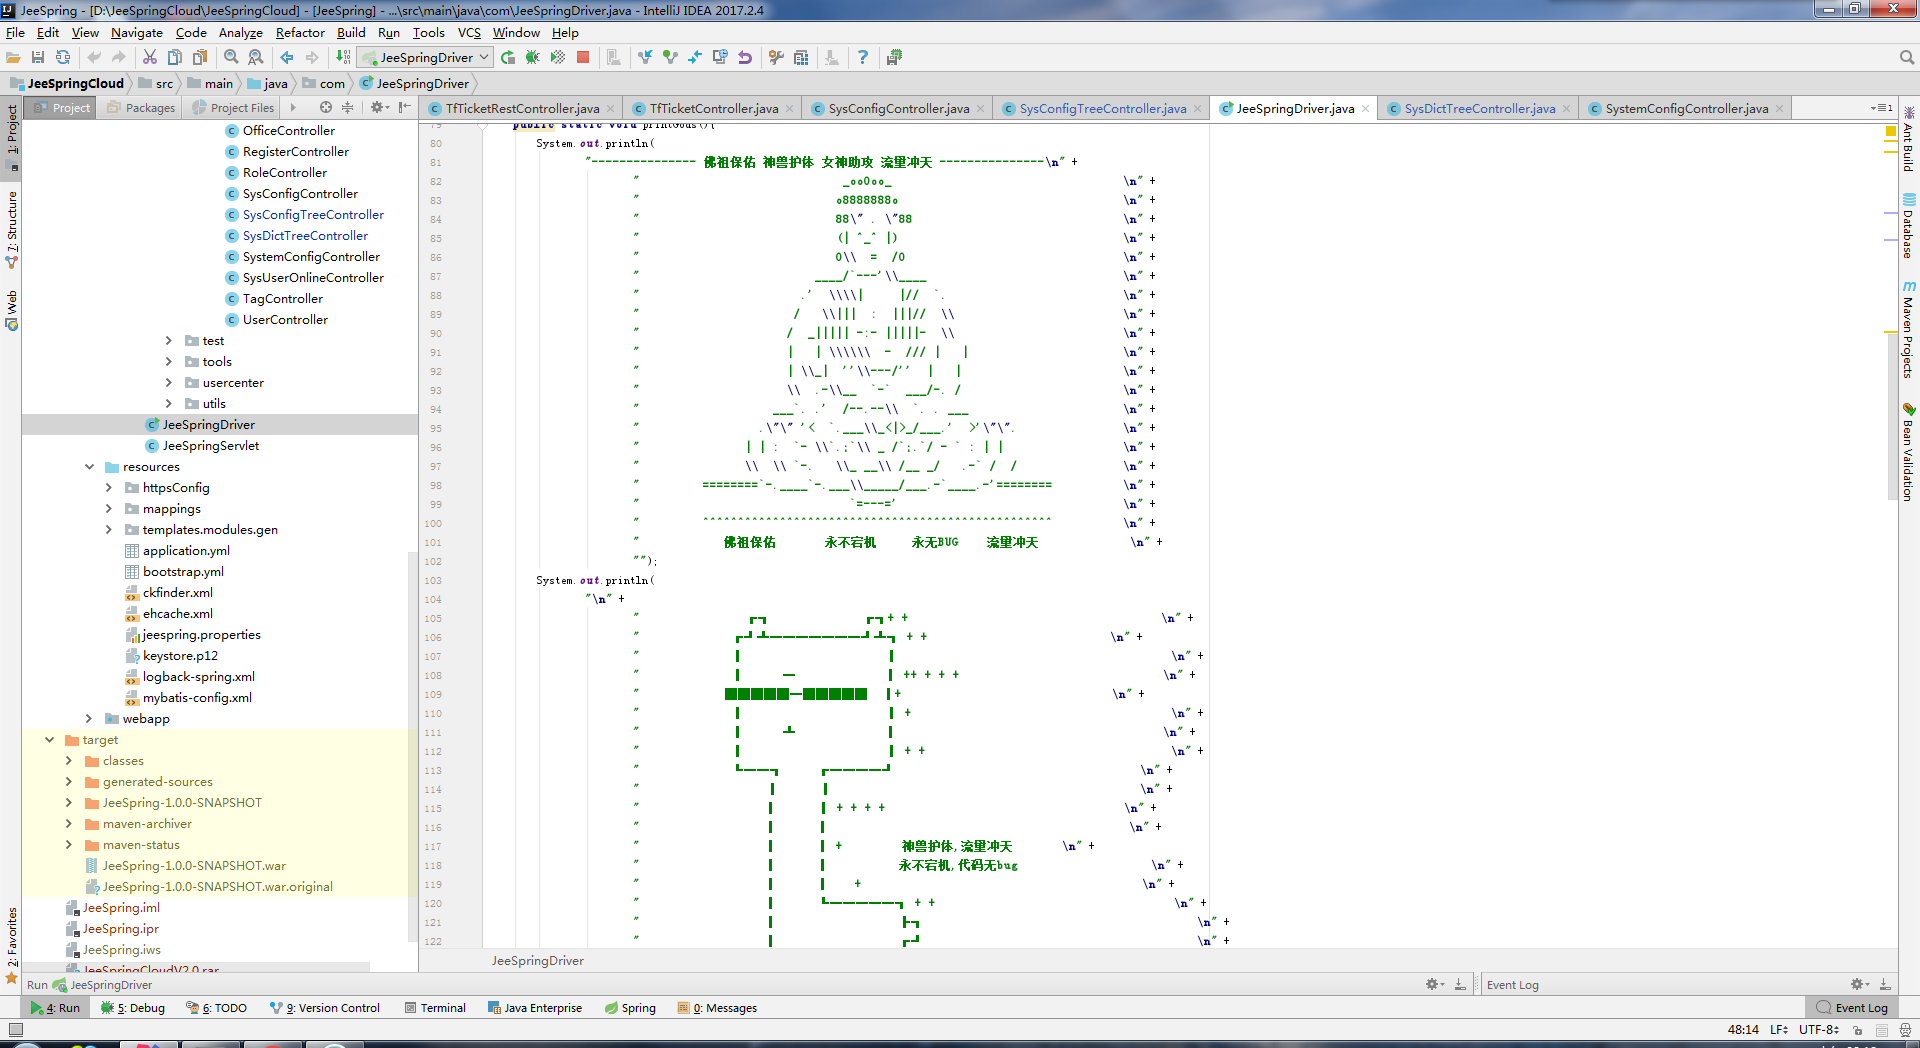Toggle the read-only lock icon in status bar

(1857, 1030)
